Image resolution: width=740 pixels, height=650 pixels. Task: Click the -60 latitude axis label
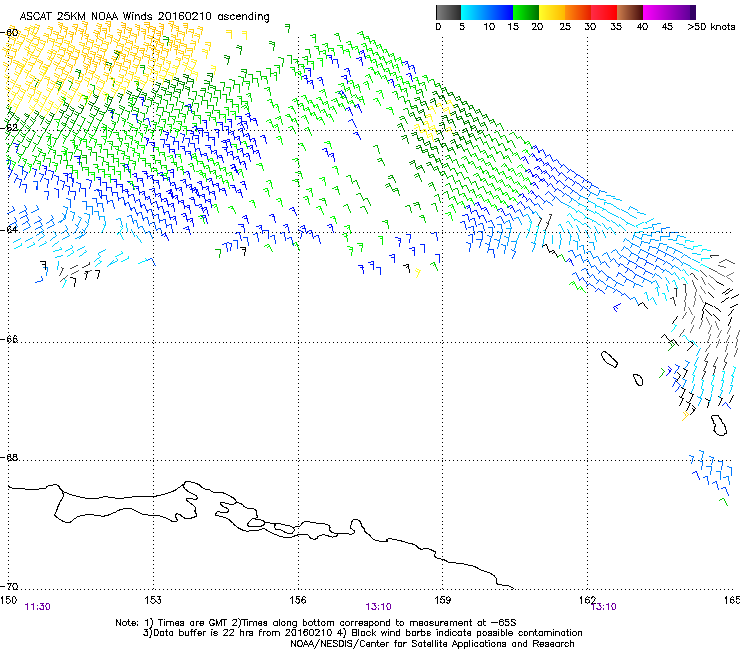point(10,33)
